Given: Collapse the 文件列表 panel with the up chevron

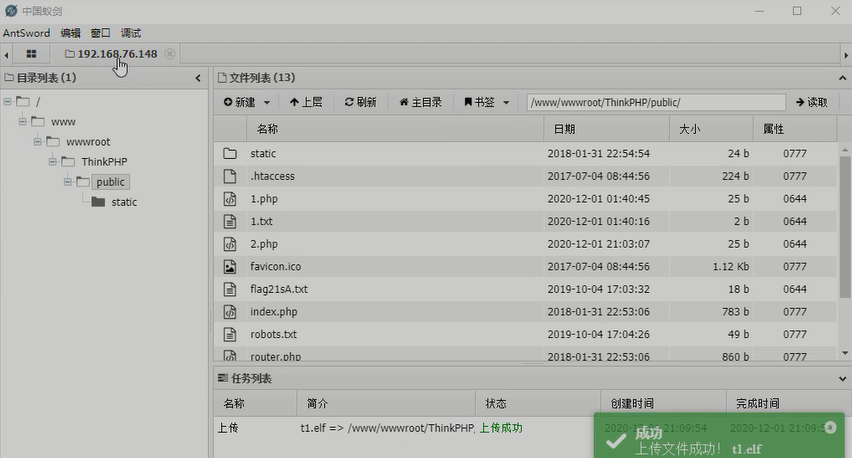Looking at the screenshot, I should point(842,78).
